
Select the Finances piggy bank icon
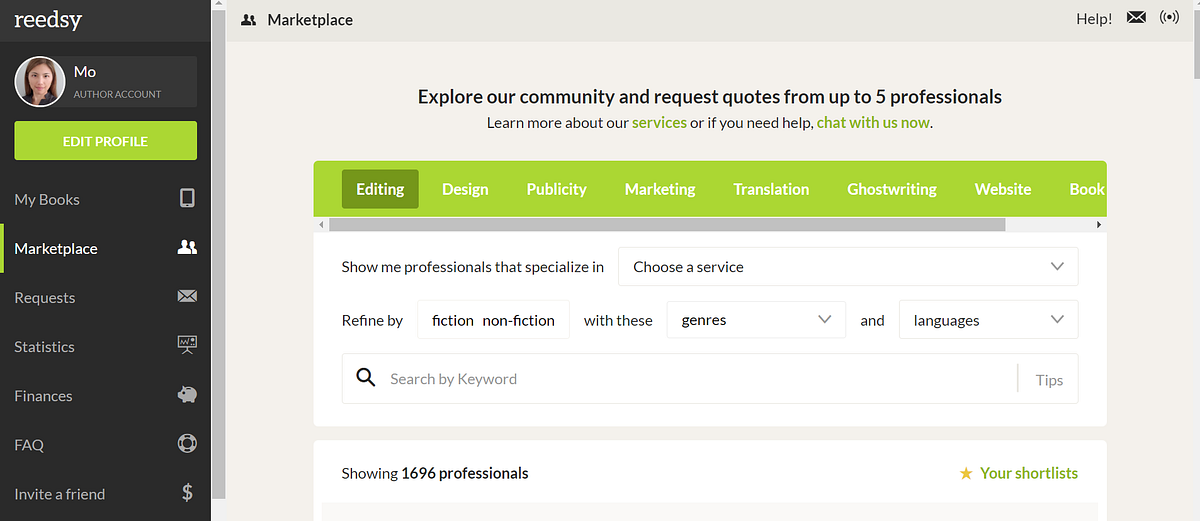187,395
